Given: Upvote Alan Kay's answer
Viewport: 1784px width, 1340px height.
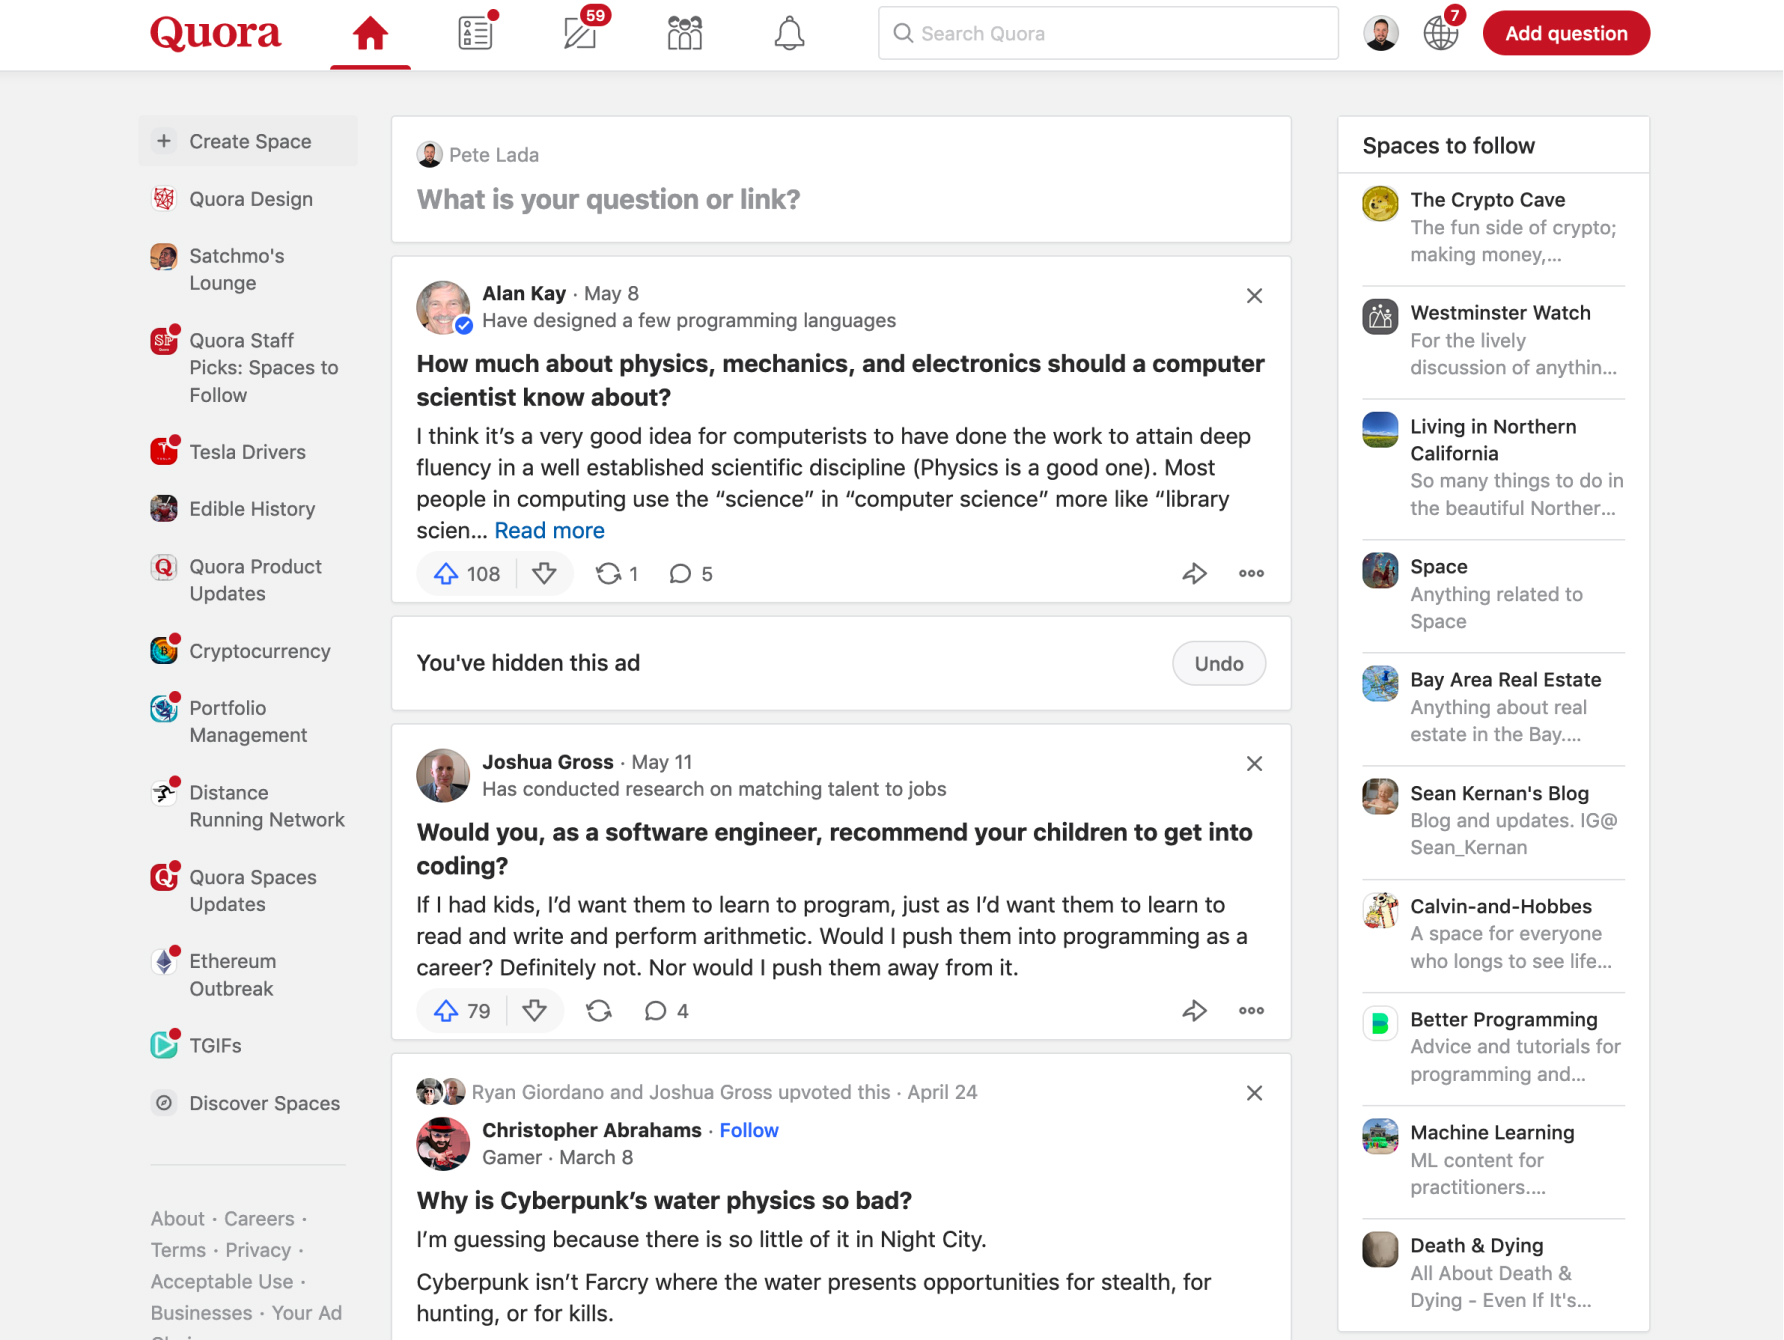Looking at the screenshot, I should [x=446, y=573].
